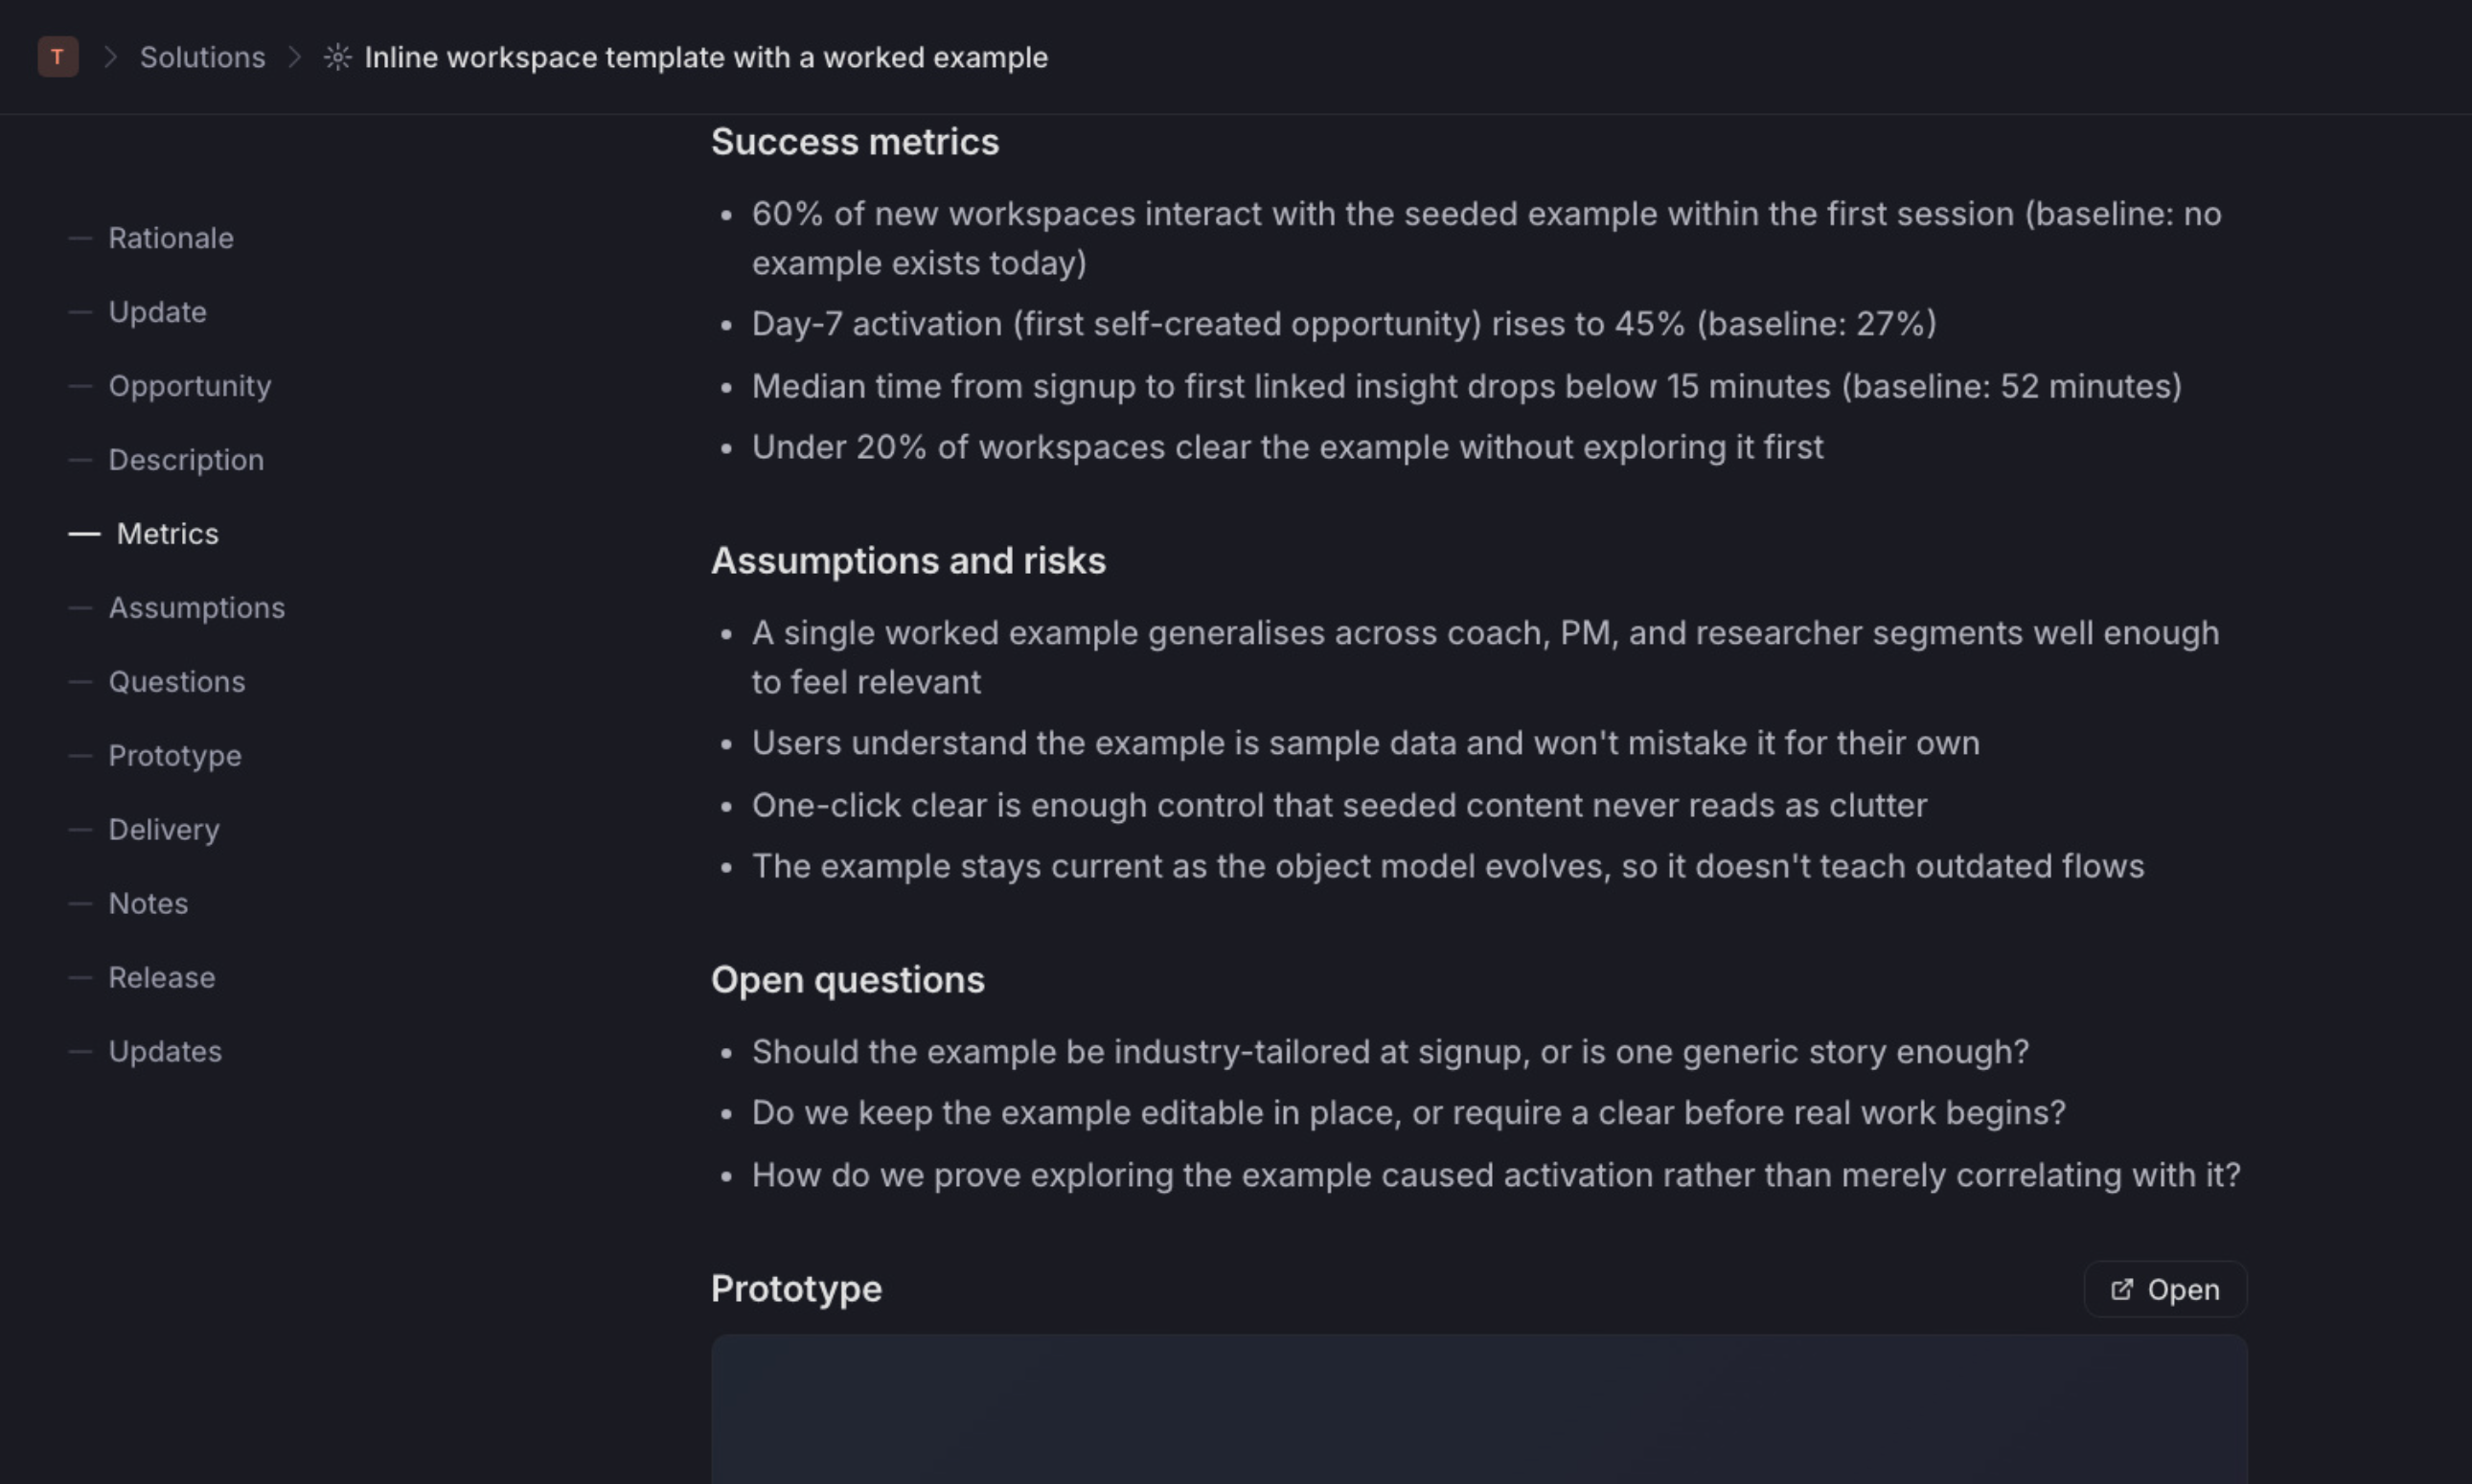This screenshot has height=1484, width=2472.
Task: Click the solution sun icon in breadcrumb
Action: tap(338, 57)
